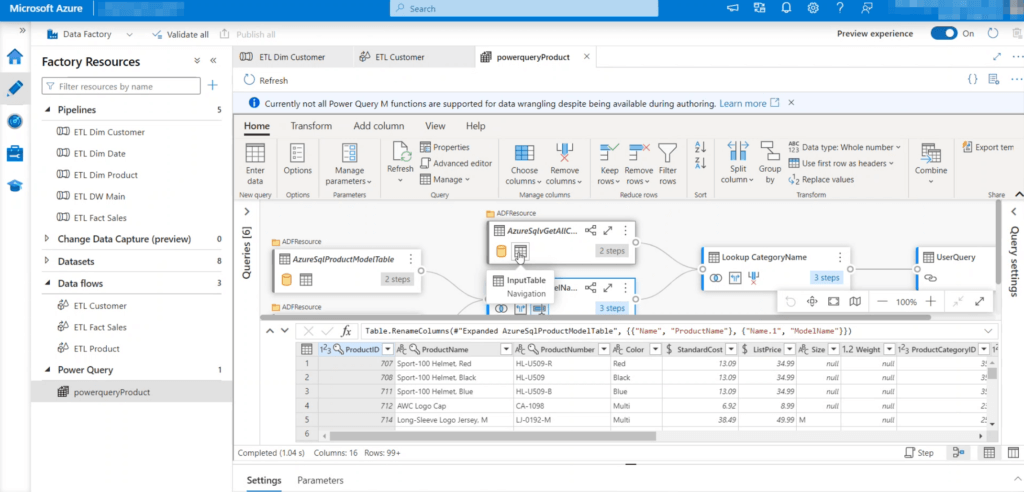The height and width of the screenshot is (492, 1024).
Task: Click the Azure notifications bell icon
Action: [786, 8]
